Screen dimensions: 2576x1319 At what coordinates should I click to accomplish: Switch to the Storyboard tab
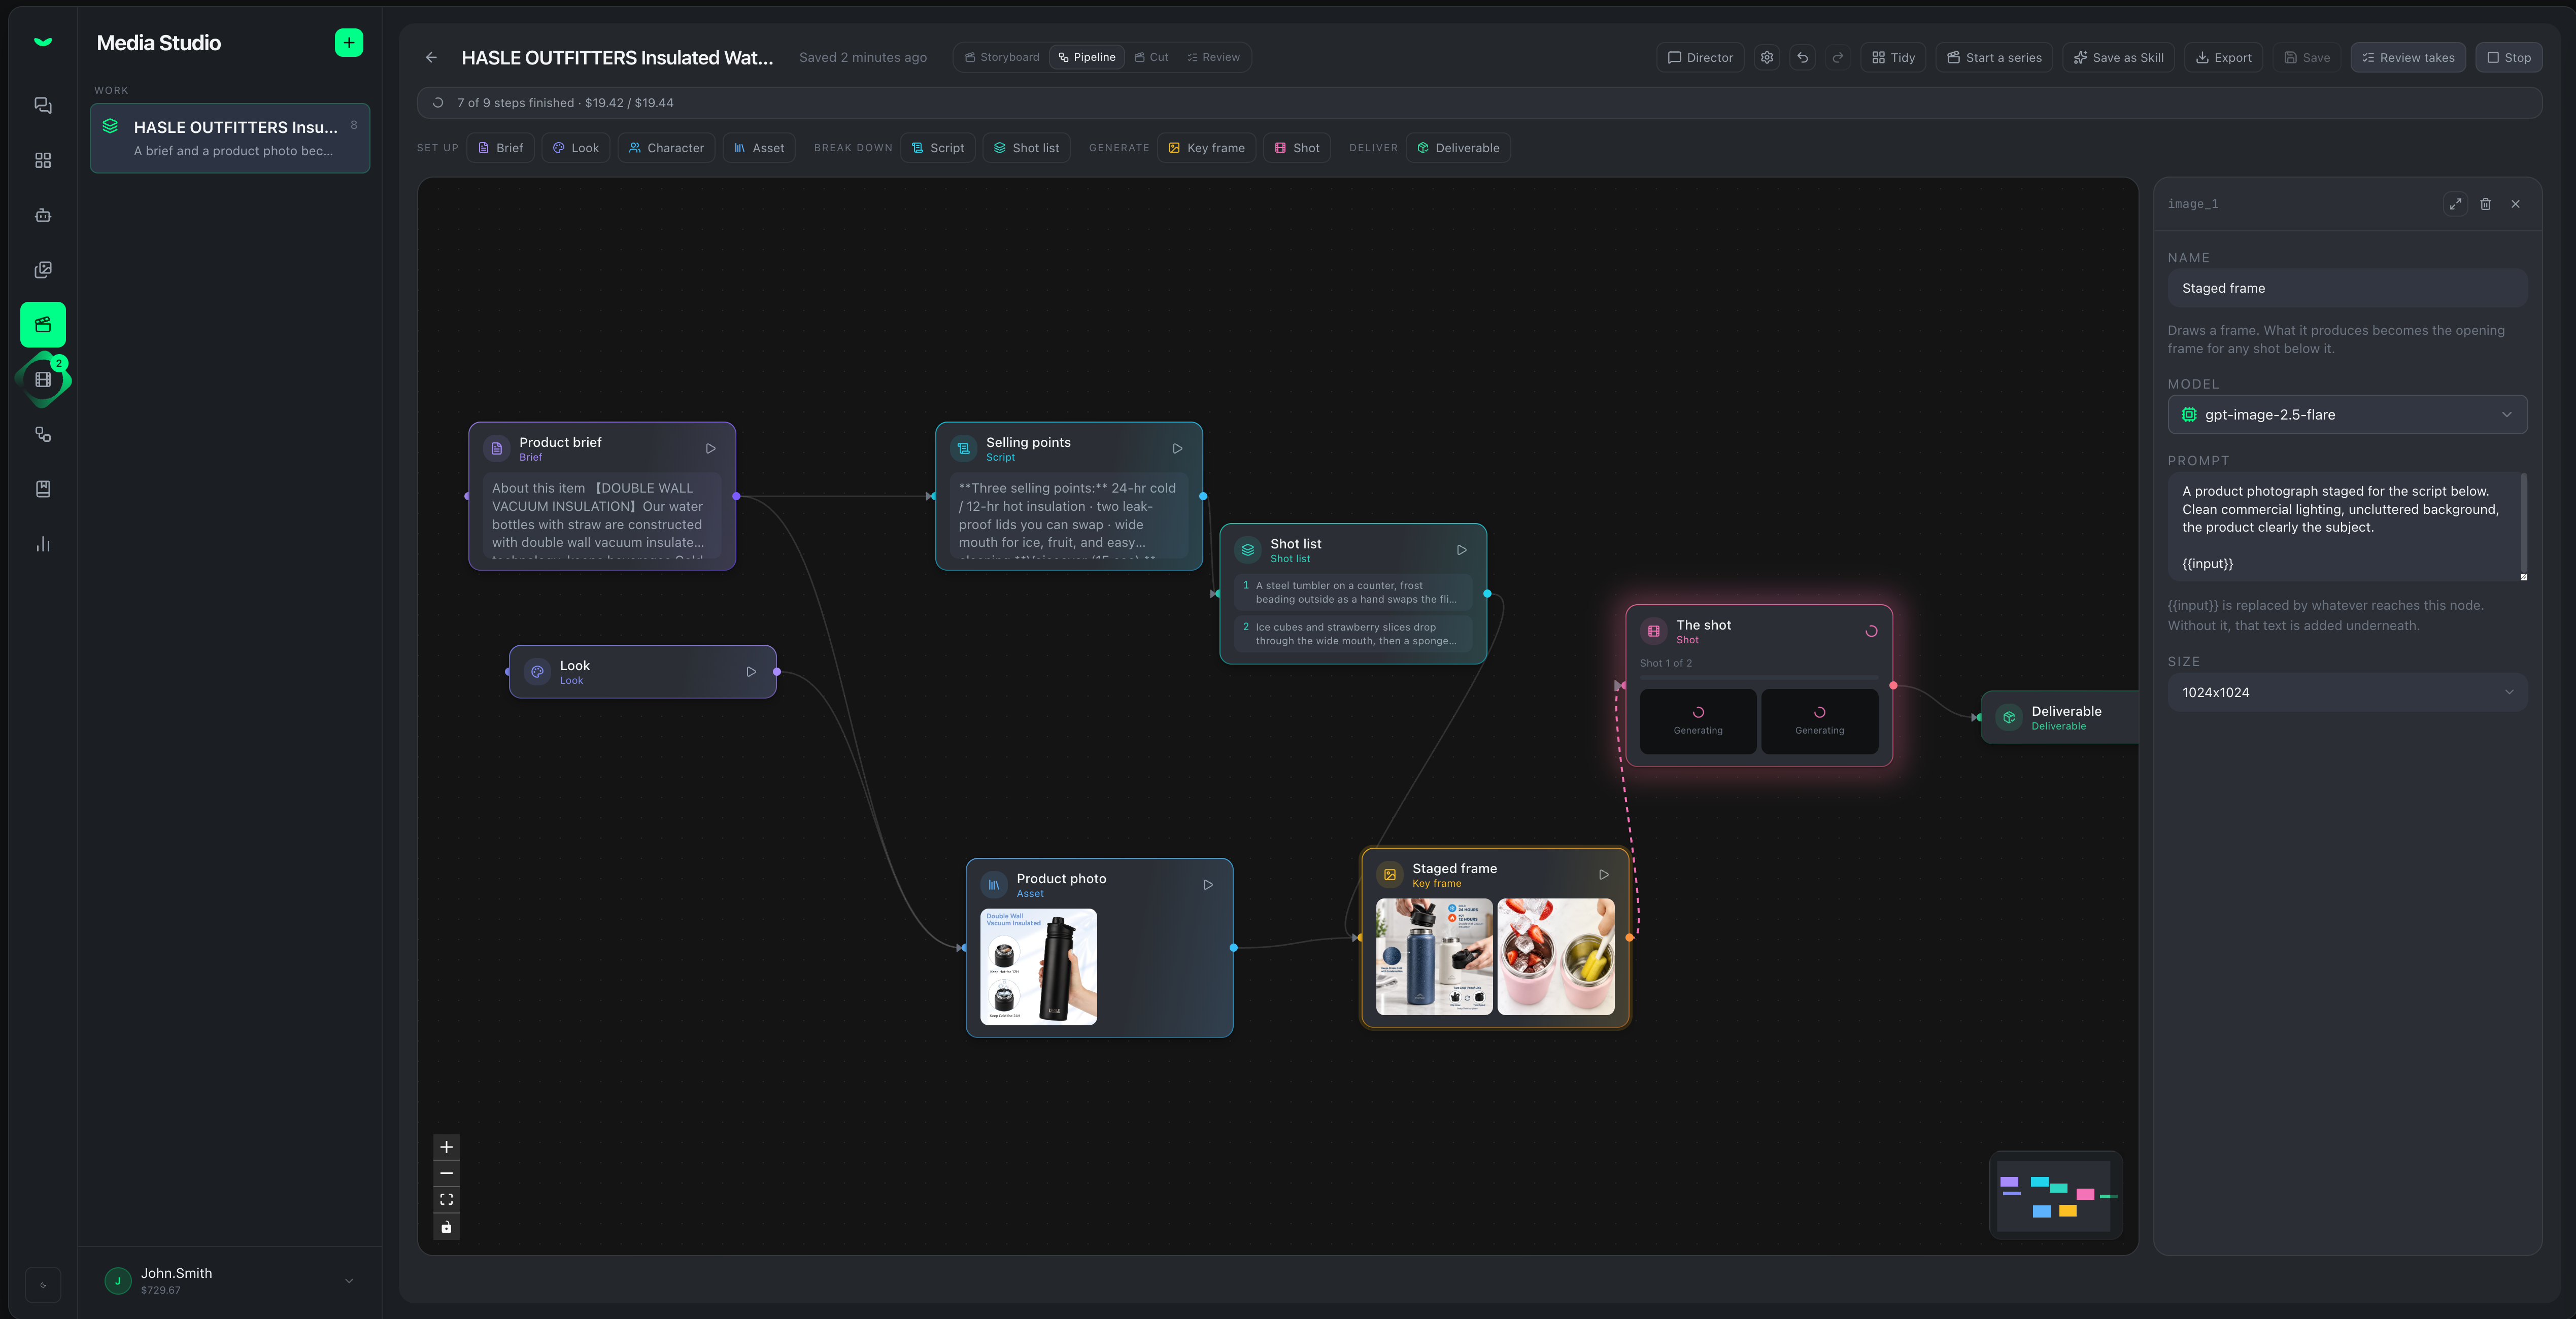click(1002, 57)
